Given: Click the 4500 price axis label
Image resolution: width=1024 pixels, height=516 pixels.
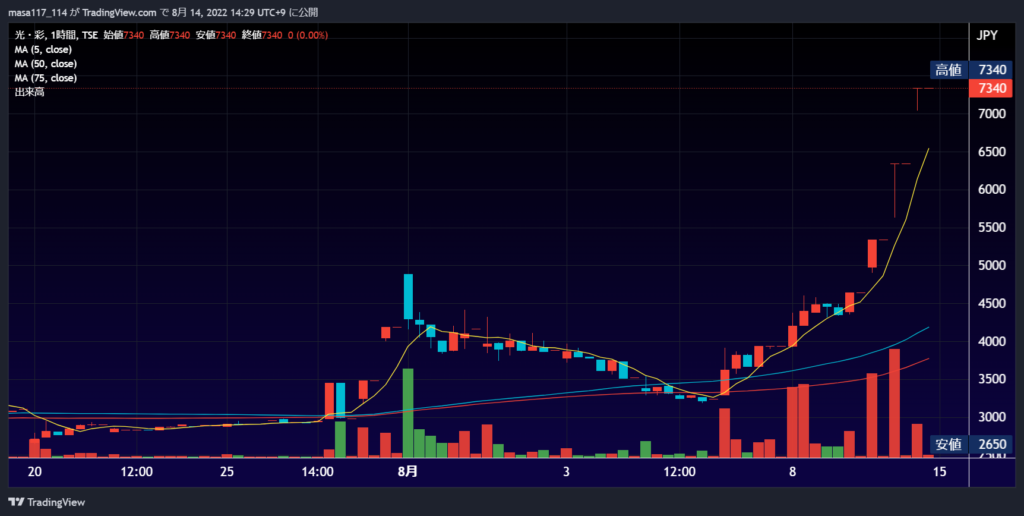Looking at the screenshot, I should 992,304.
